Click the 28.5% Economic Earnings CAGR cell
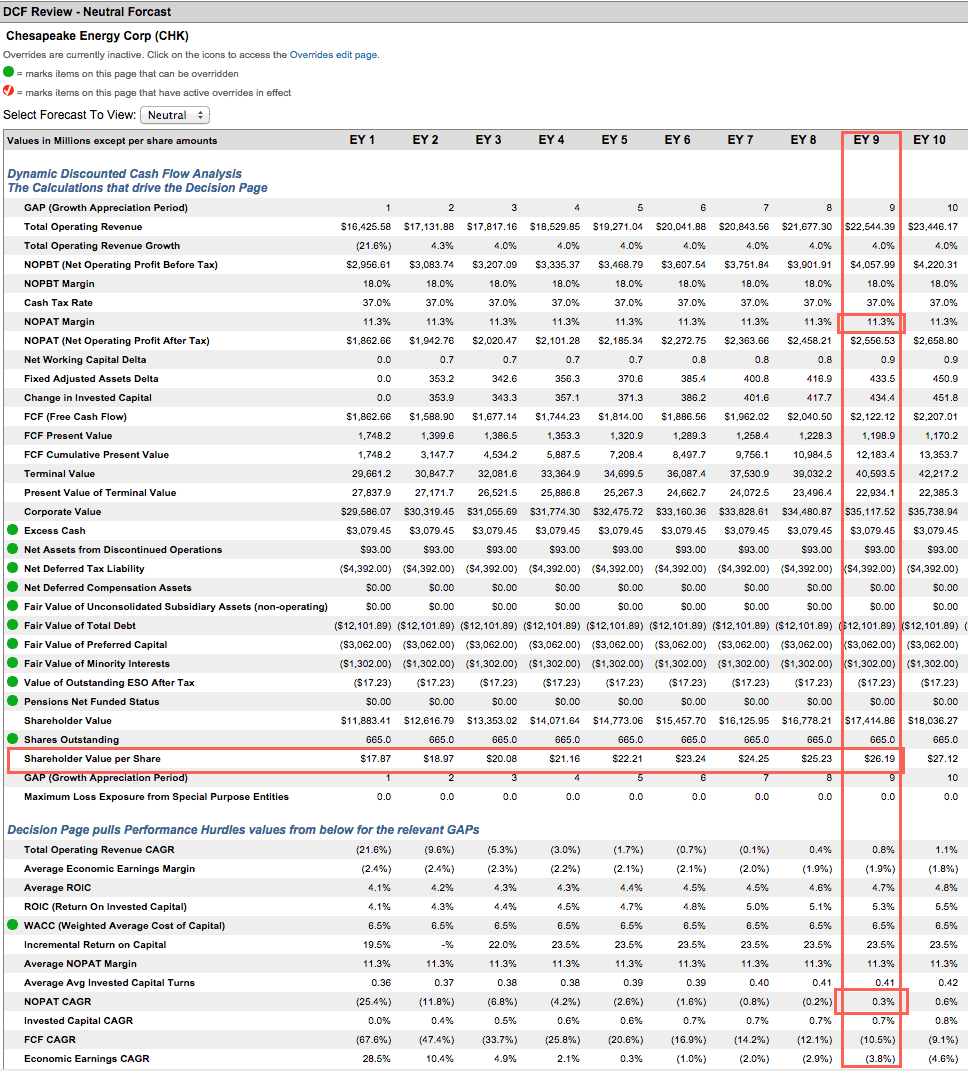Image resolution: width=968 pixels, height=1071 pixels. coord(376,1059)
